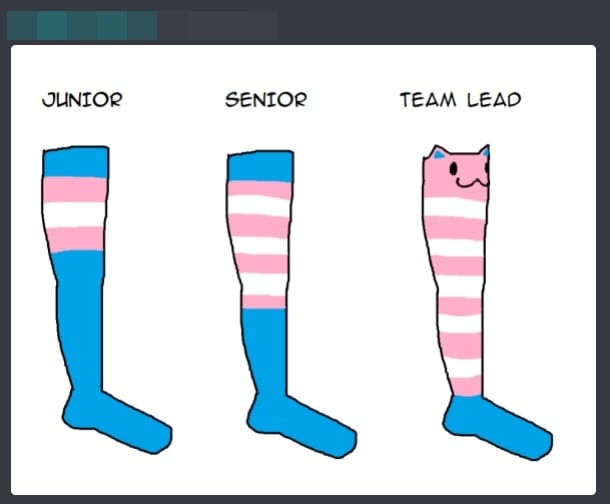Click the blue foot of the Senior sock

pyautogui.click(x=301, y=426)
